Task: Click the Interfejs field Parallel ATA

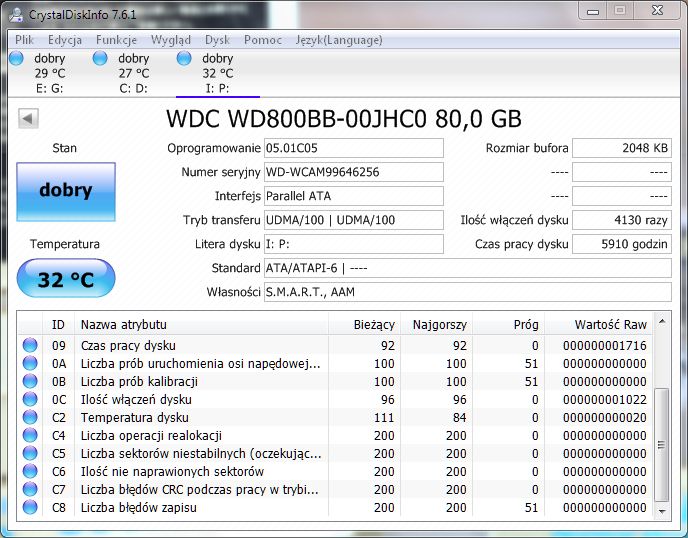Action: (x=354, y=196)
